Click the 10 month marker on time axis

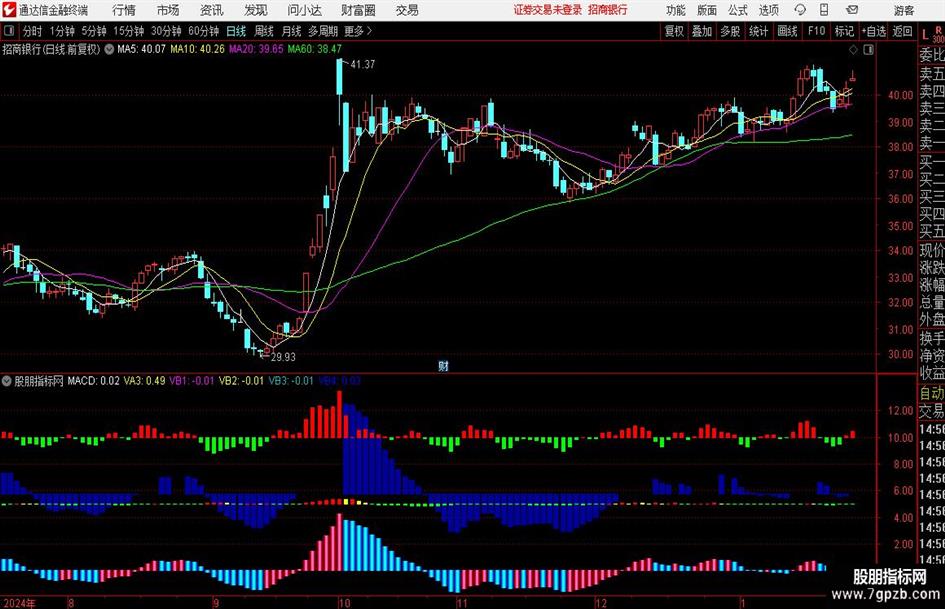tap(344, 603)
